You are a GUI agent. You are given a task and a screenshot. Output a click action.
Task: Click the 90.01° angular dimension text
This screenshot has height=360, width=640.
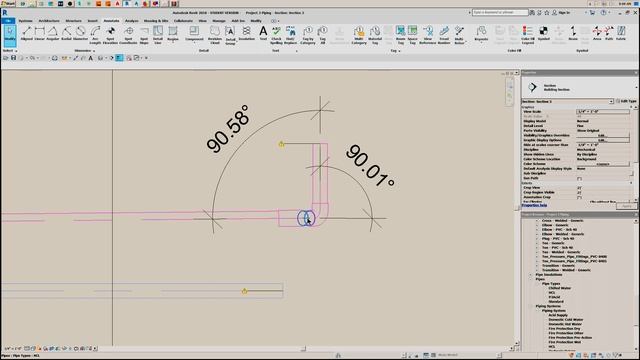pyautogui.click(x=370, y=166)
